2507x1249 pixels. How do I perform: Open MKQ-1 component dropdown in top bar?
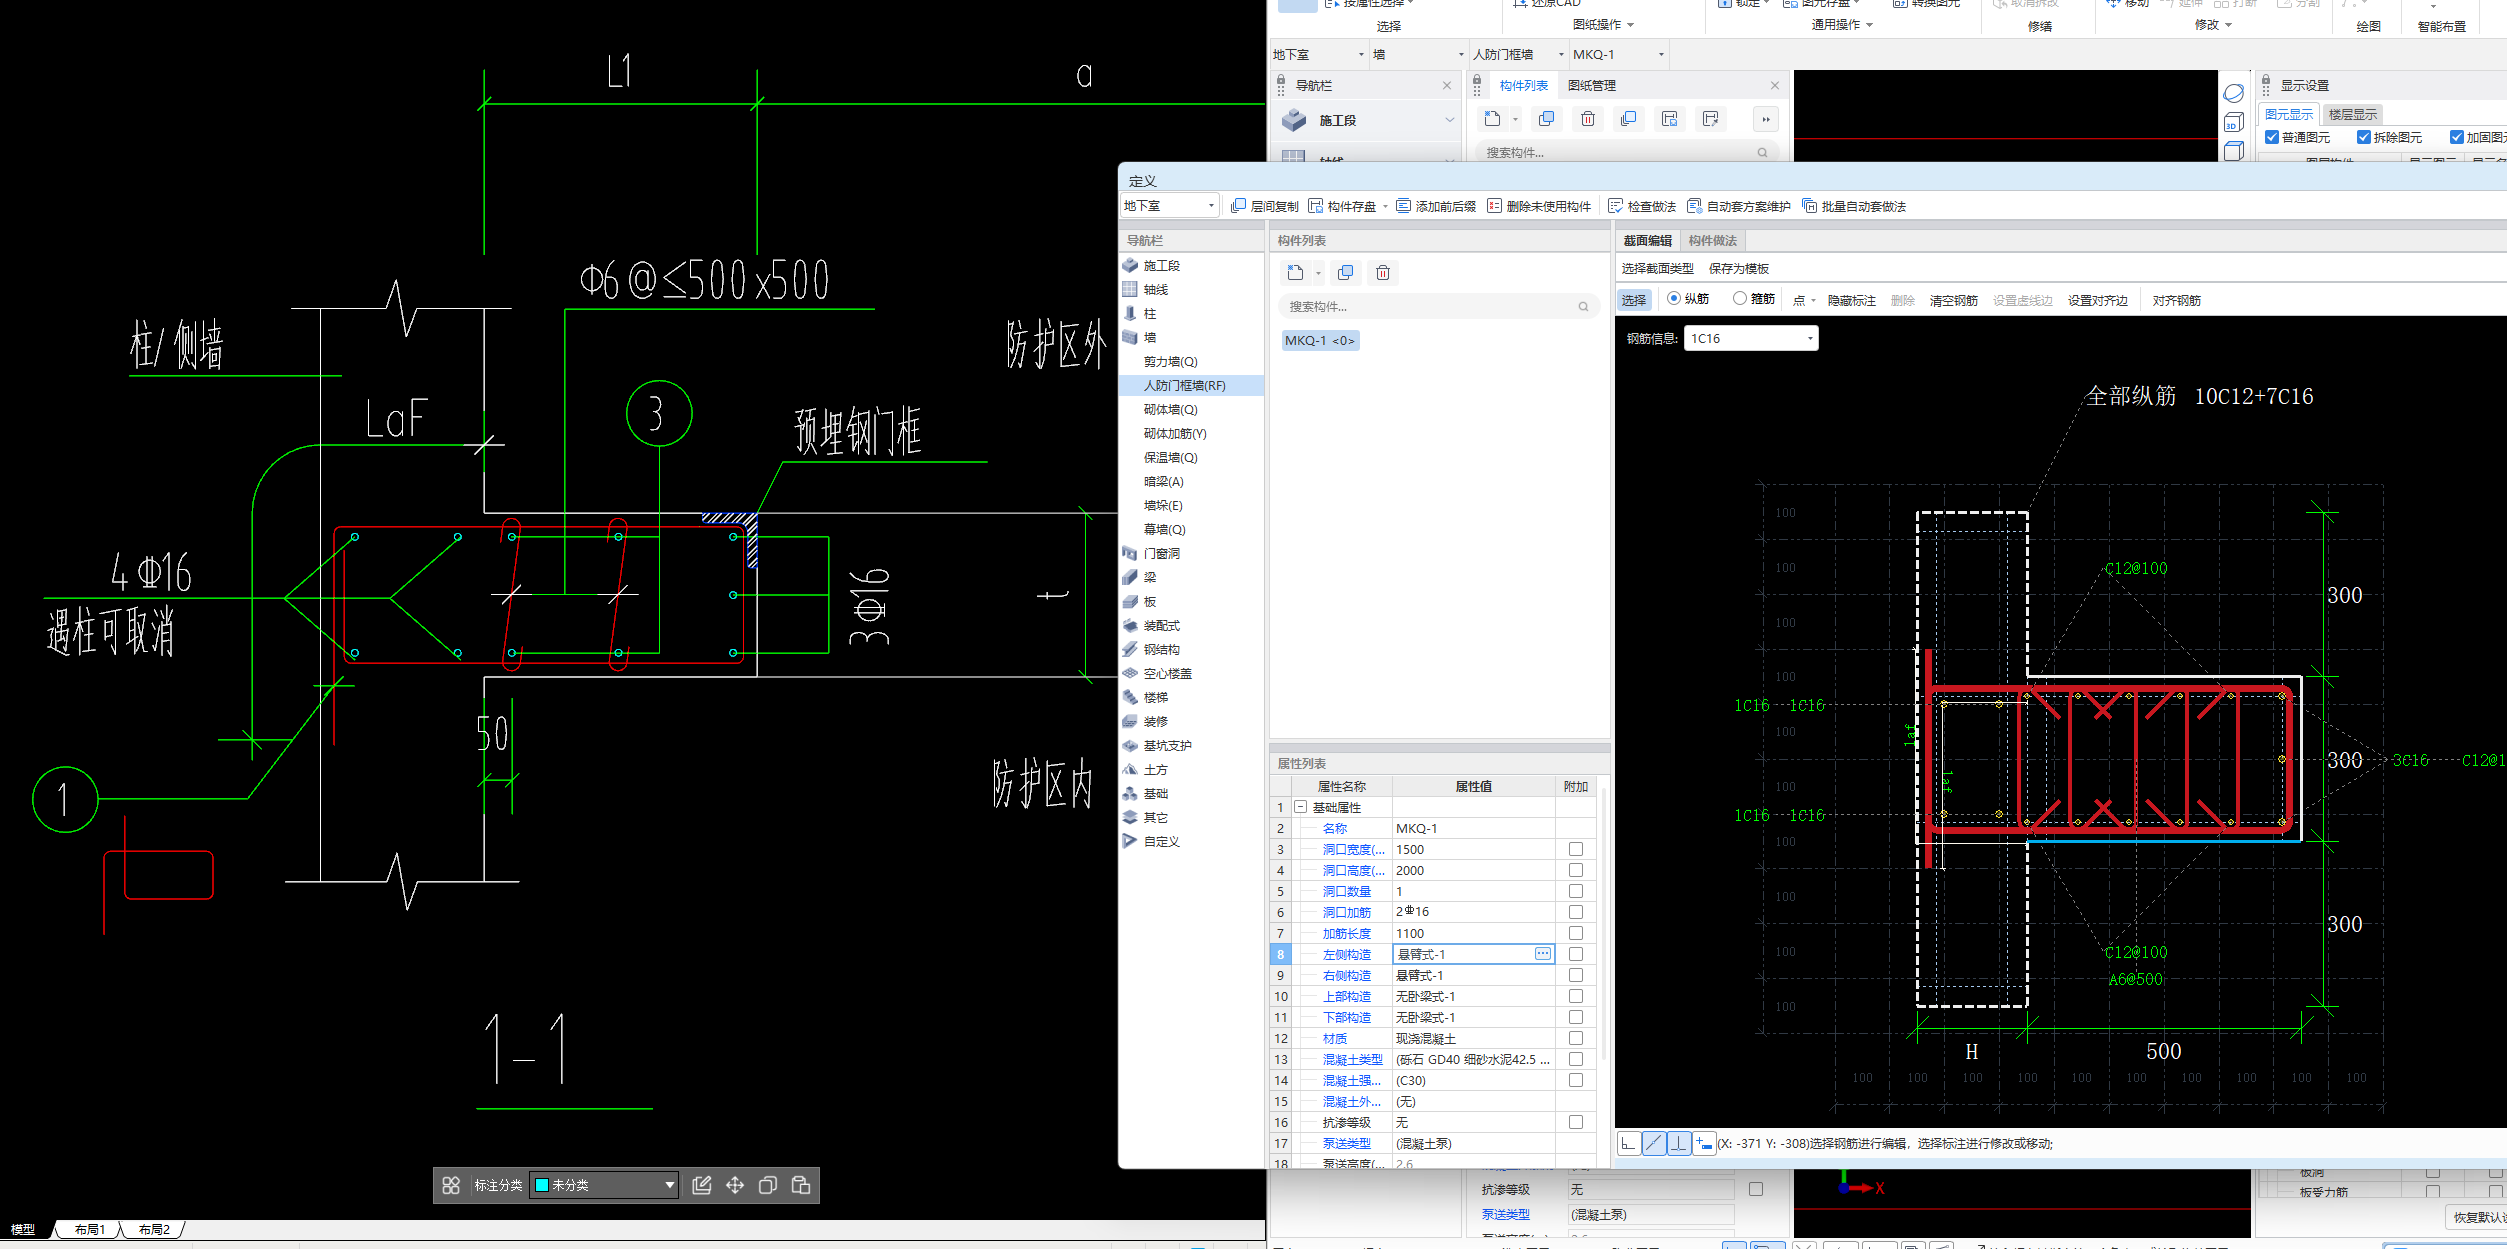pyautogui.click(x=1619, y=54)
